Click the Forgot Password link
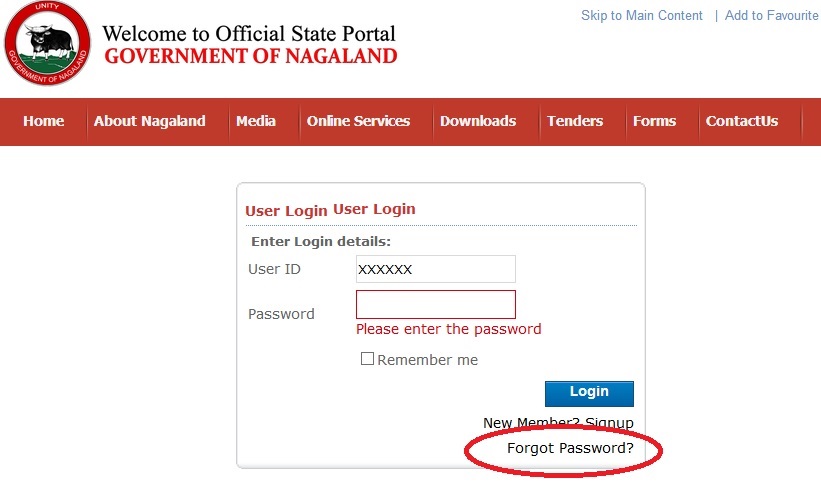 570,448
